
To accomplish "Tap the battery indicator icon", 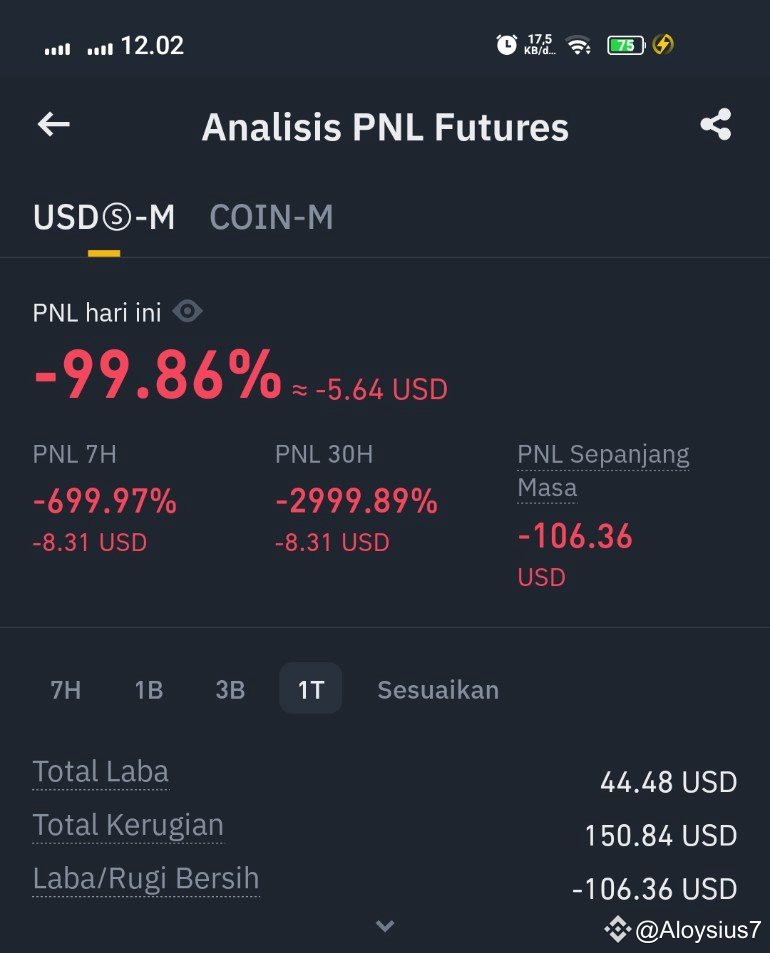I will click(x=626, y=45).
